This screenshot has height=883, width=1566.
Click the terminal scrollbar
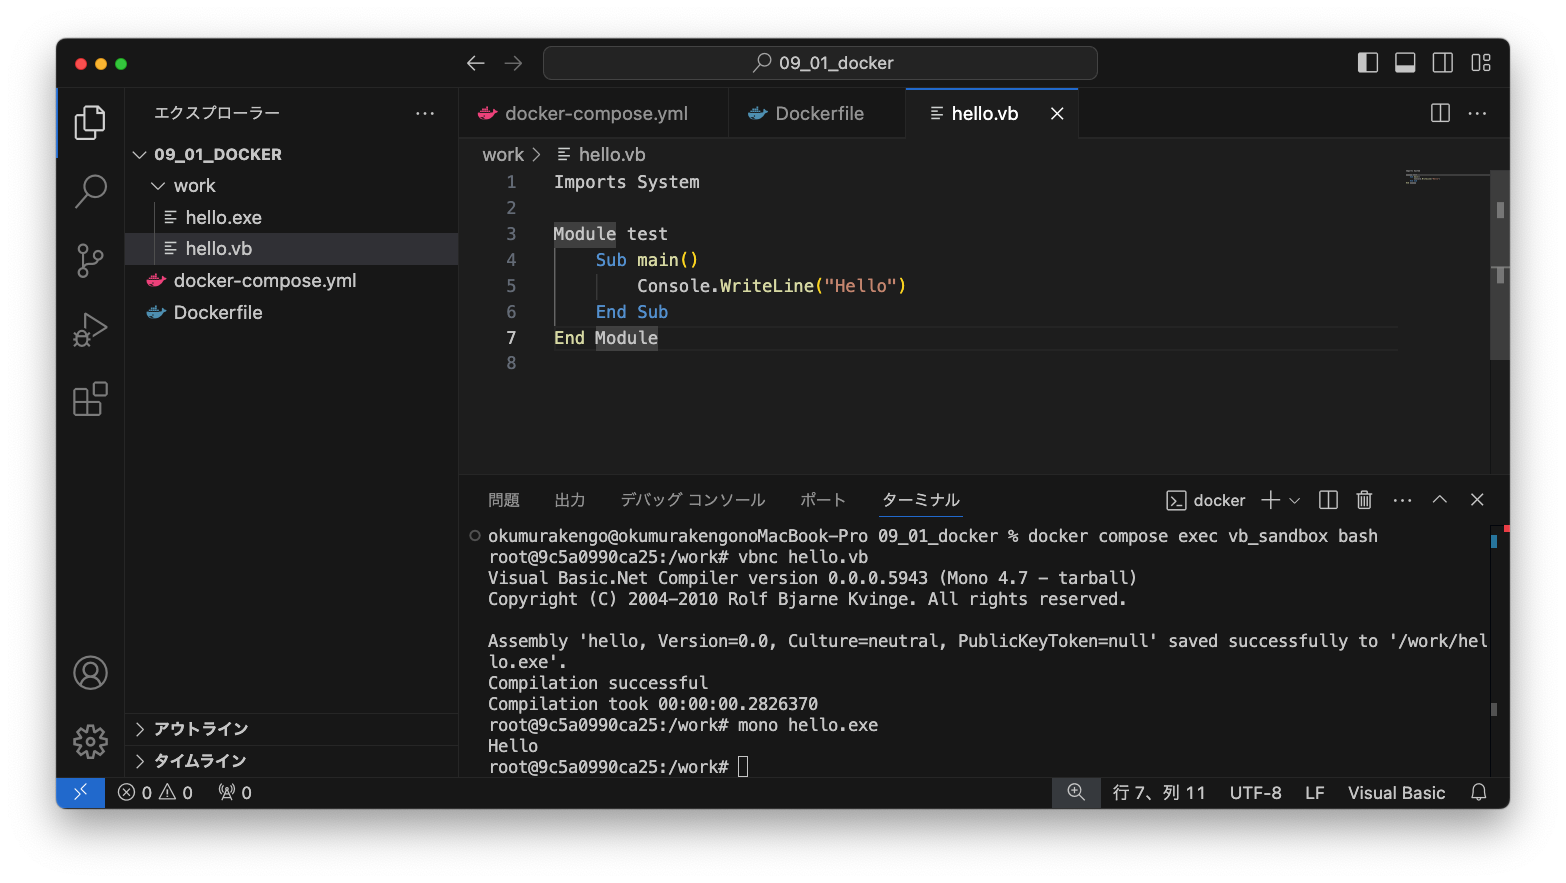[x=1494, y=651]
